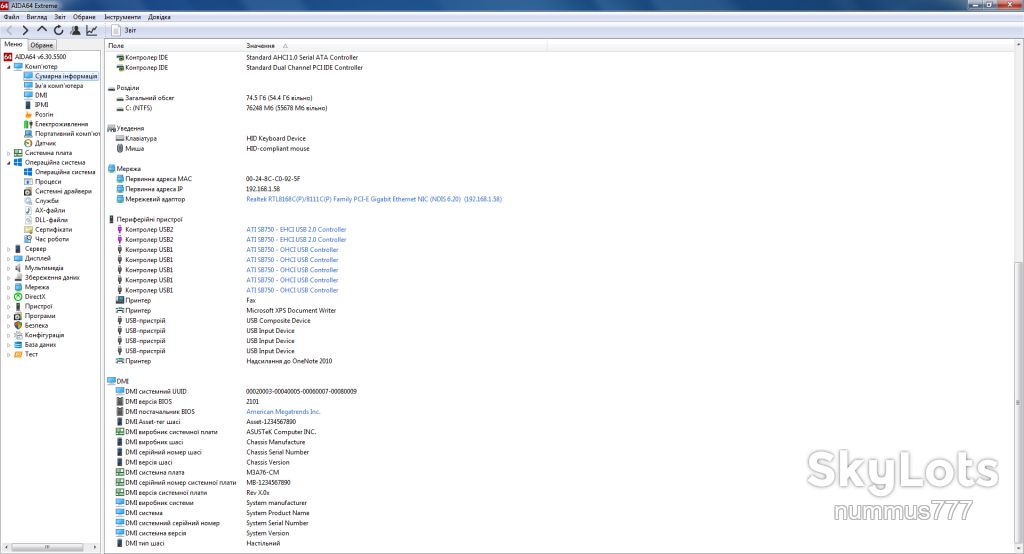Select the IPMI tree icon

[x=28, y=105]
